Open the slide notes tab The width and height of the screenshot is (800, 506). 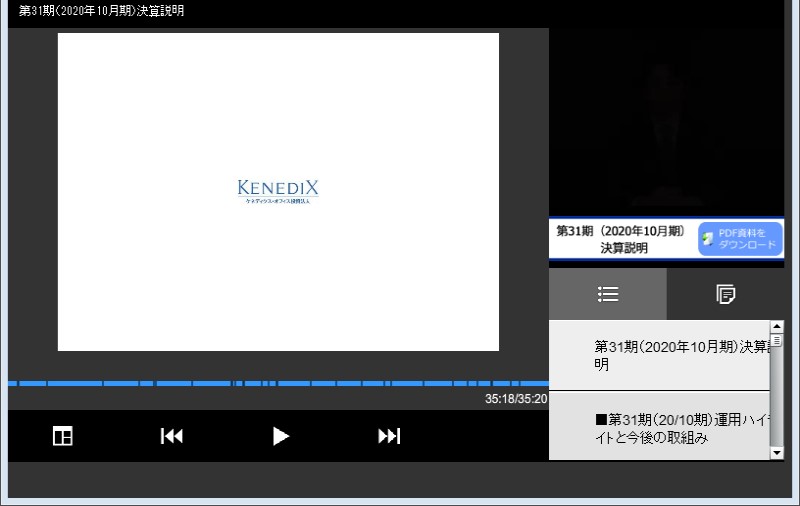coord(726,294)
